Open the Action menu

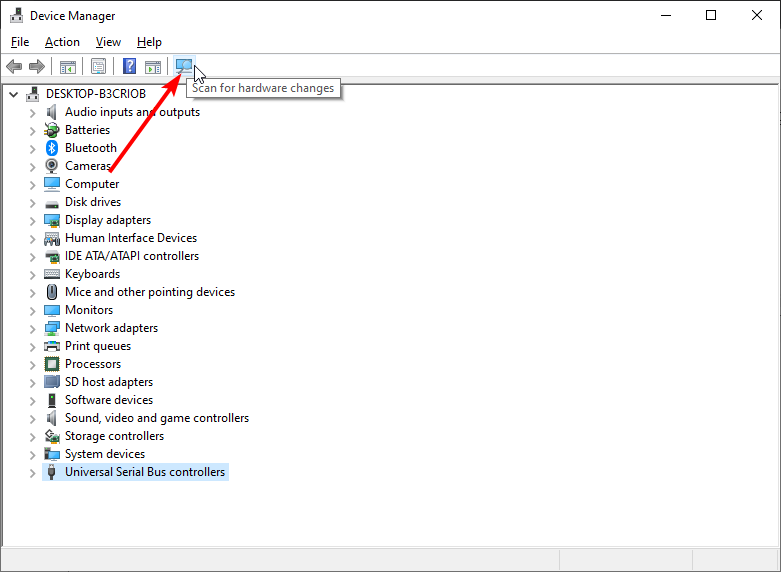point(62,42)
